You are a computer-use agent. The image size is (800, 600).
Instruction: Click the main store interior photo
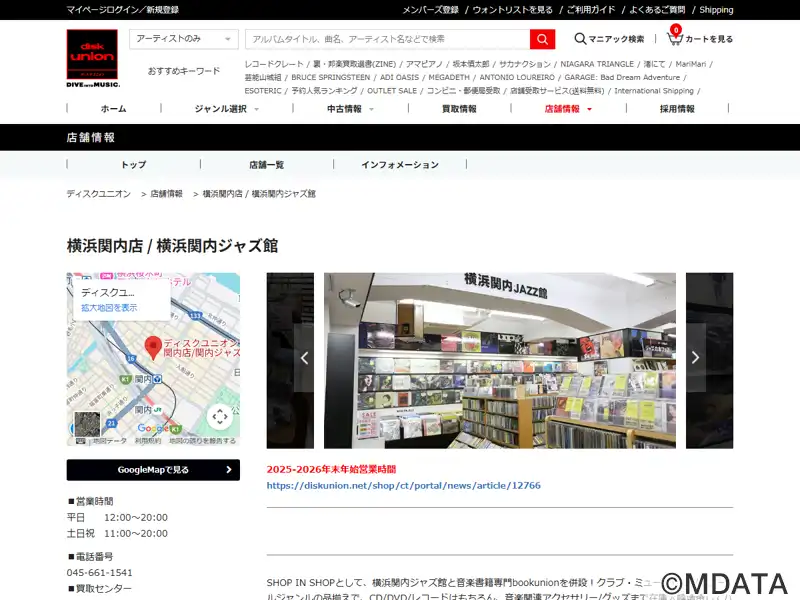tap(500, 360)
